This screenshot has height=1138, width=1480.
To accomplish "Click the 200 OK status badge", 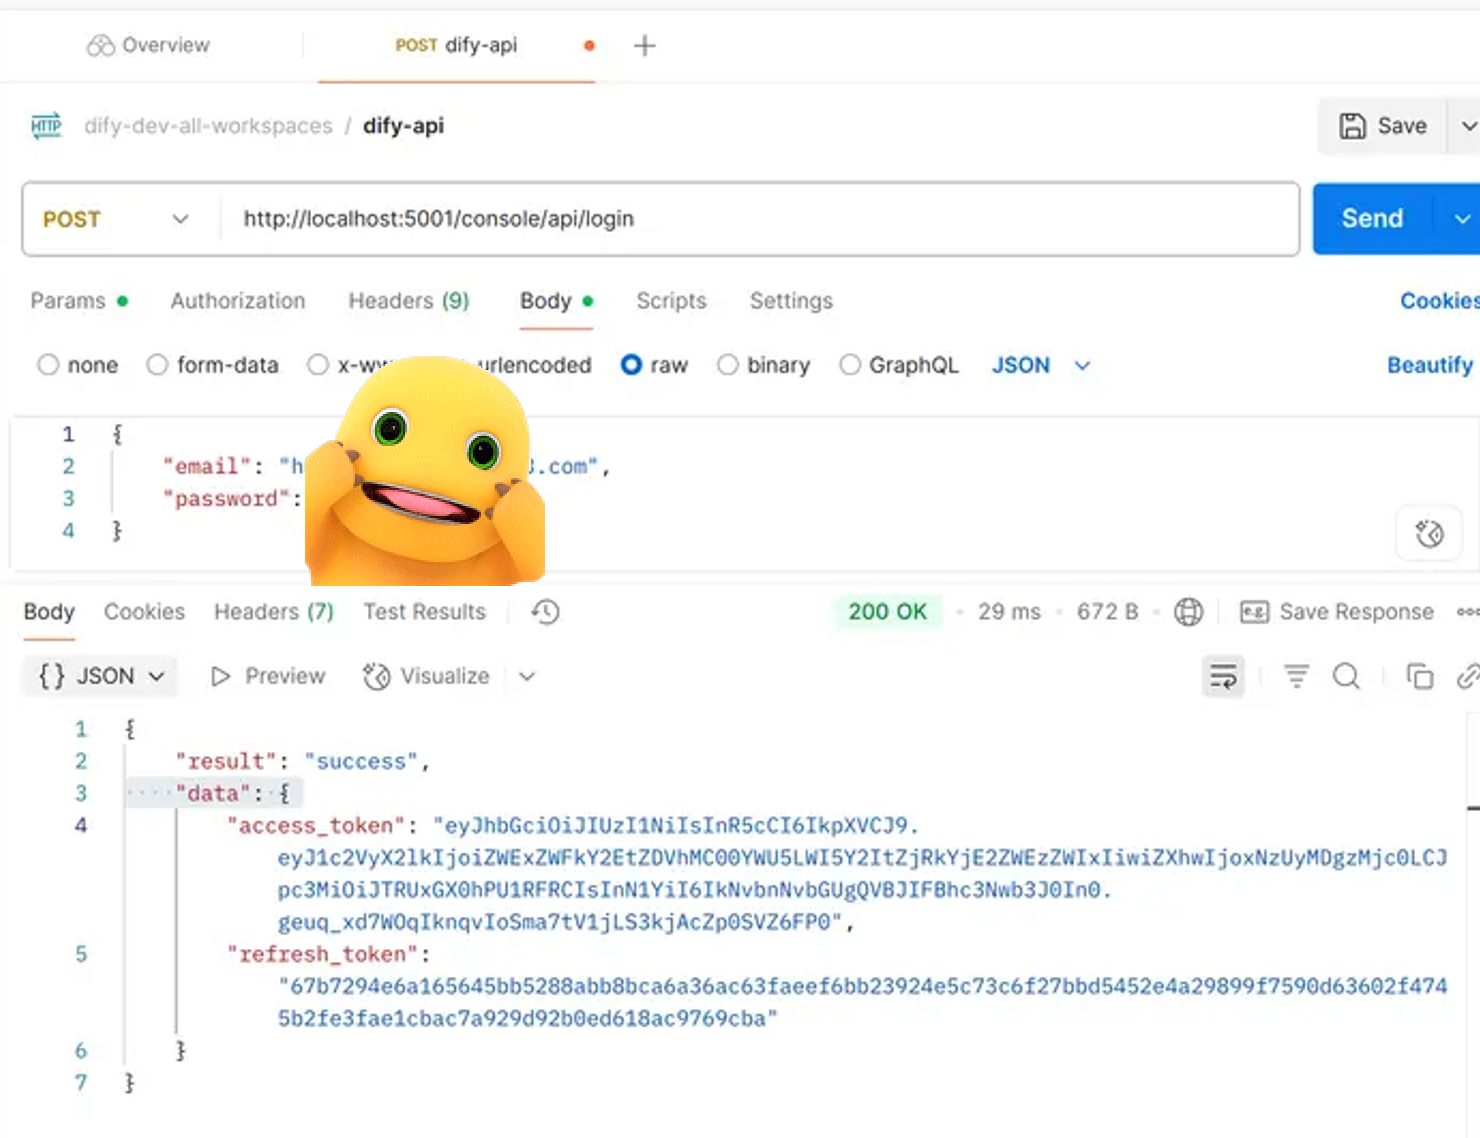I will click(x=887, y=612).
